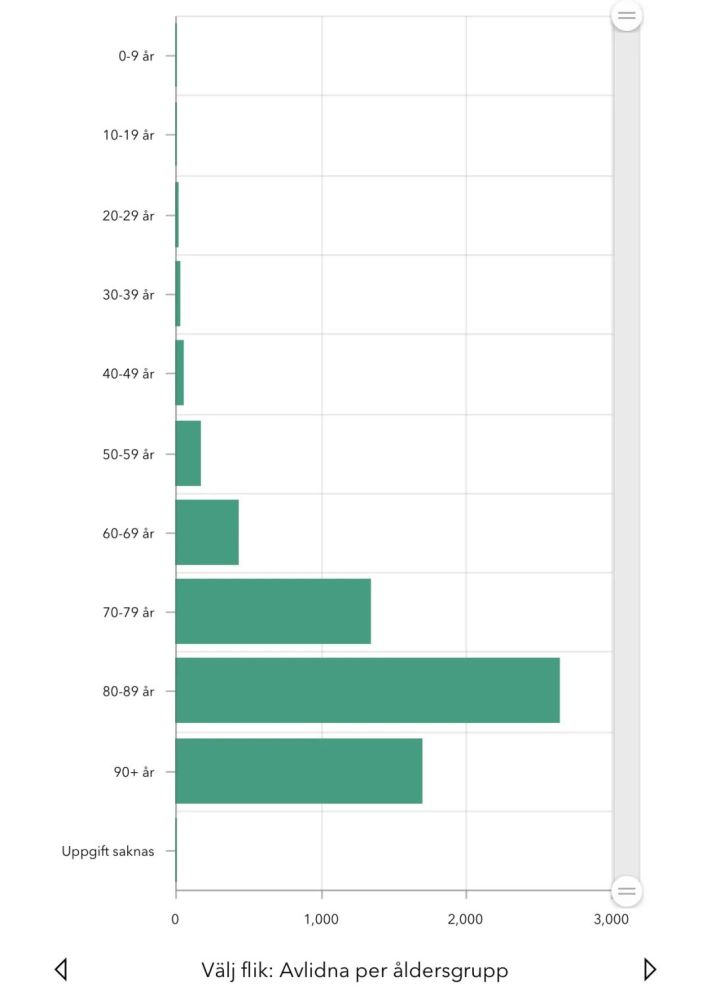Click the 10-19 år axis label
The height and width of the screenshot is (1000, 711).
pyautogui.click(x=128, y=135)
